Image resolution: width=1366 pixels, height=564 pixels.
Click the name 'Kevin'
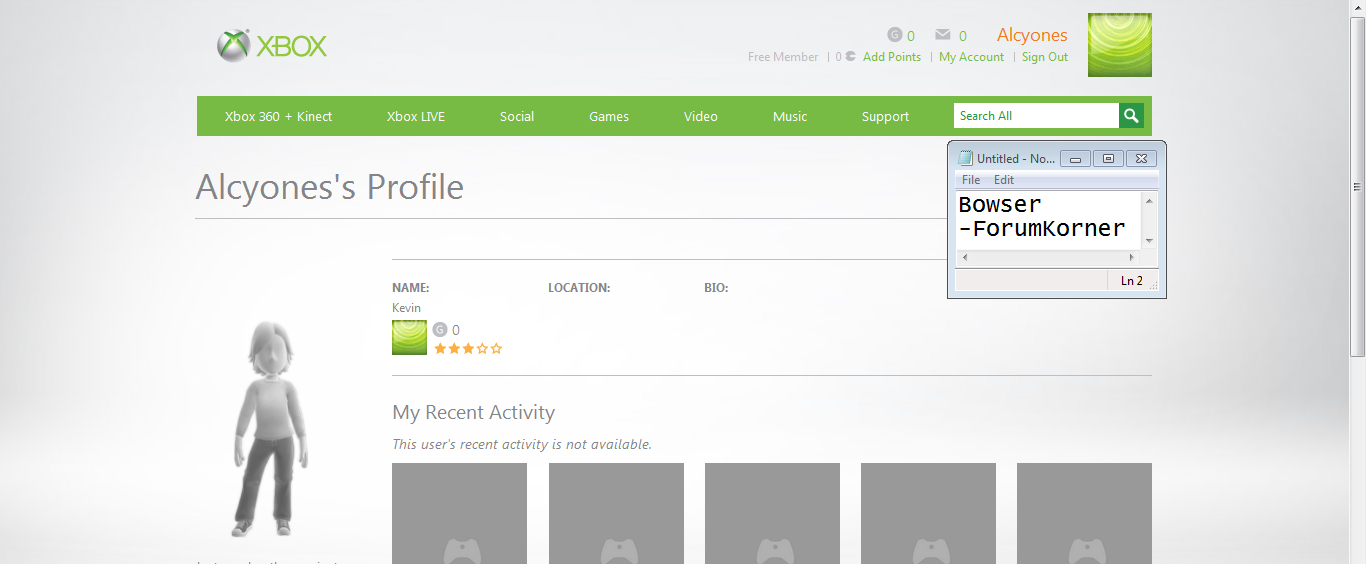(x=406, y=308)
